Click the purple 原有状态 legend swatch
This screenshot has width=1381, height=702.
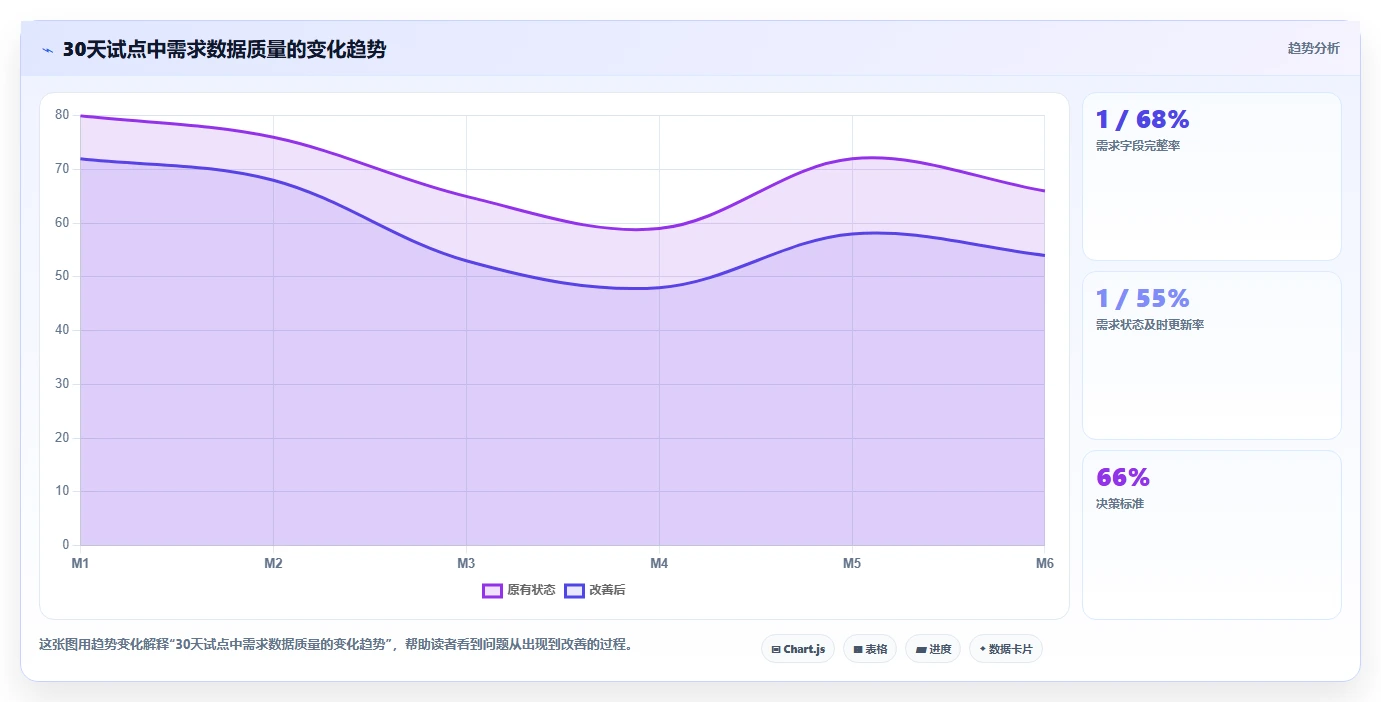492,590
